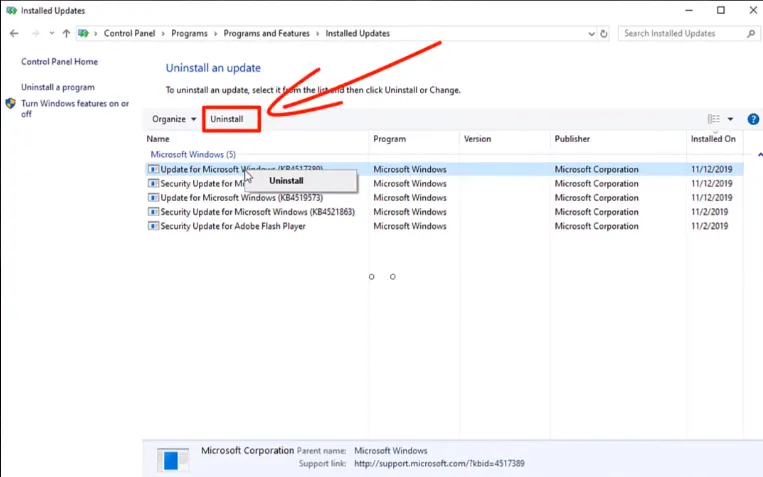Click the Uninstall toolbar button
Image resolution: width=763 pixels, height=477 pixels.
tap(227, 119)
